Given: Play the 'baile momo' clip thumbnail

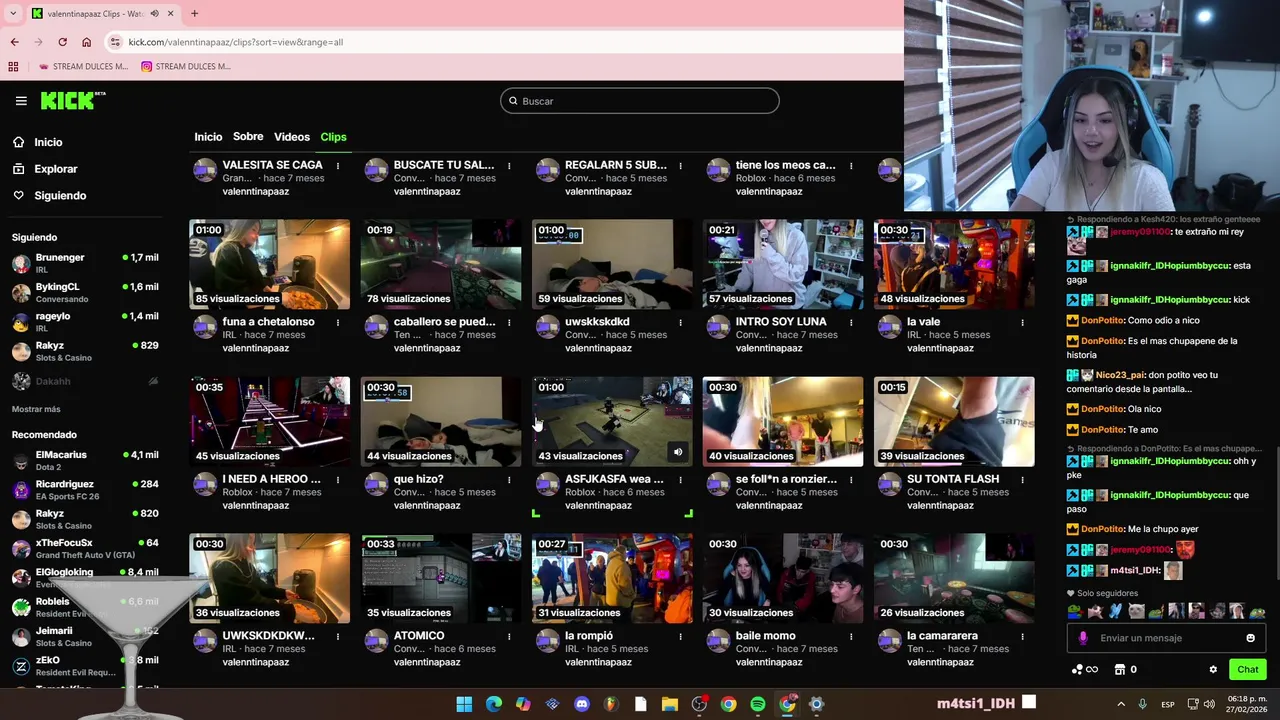Looking at the screenshot, I should [x=783, y=578].
